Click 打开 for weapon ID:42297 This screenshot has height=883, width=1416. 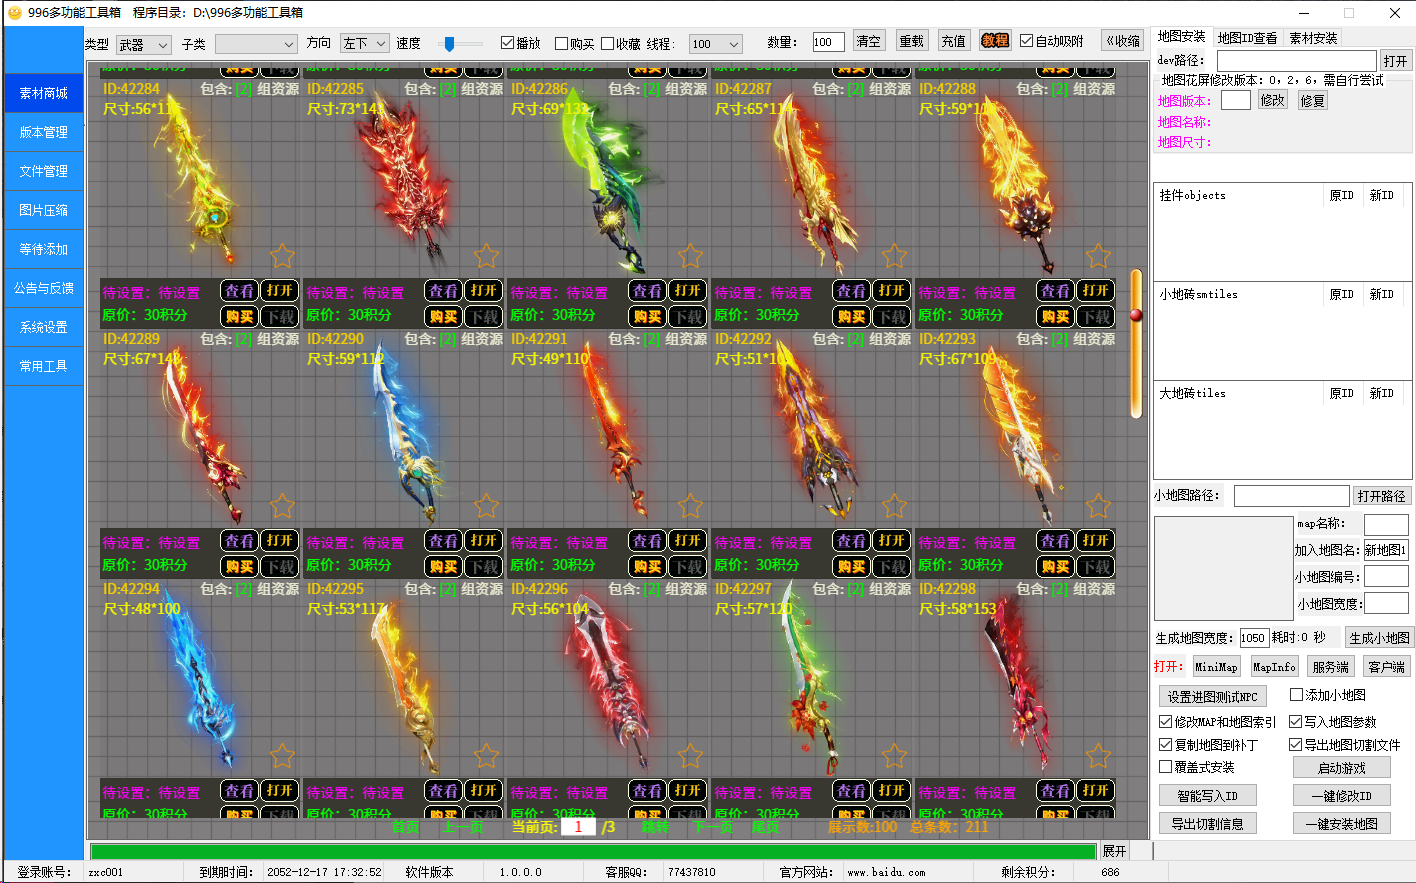(x=891, y=791)
